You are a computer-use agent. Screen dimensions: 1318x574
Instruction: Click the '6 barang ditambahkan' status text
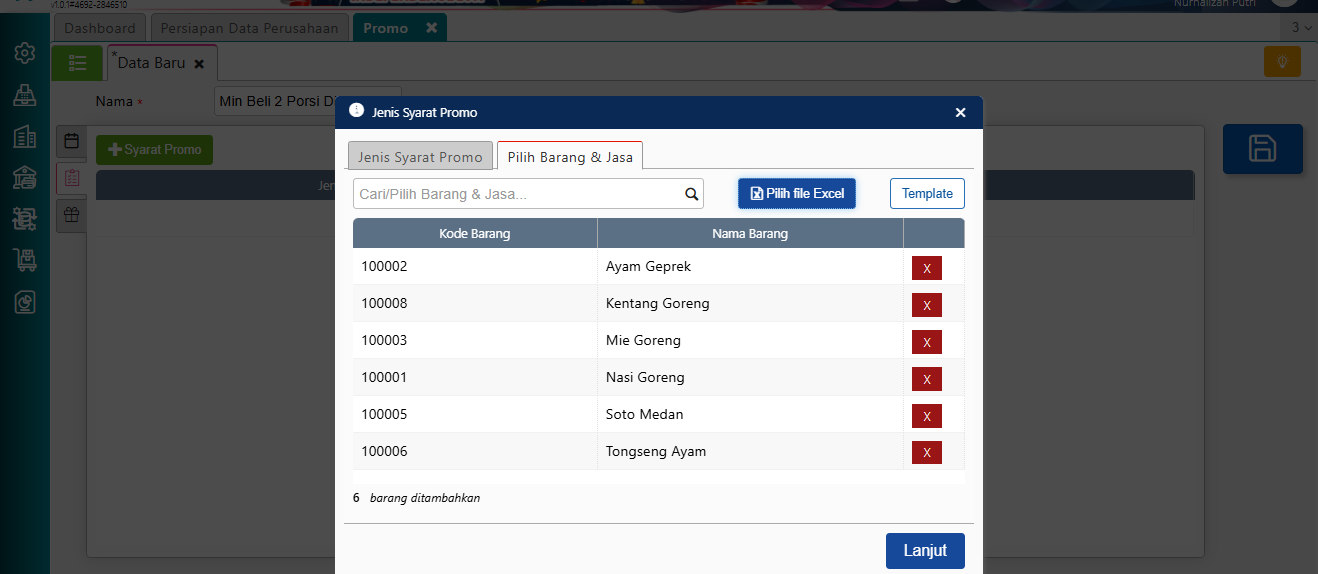click(416, 498)
